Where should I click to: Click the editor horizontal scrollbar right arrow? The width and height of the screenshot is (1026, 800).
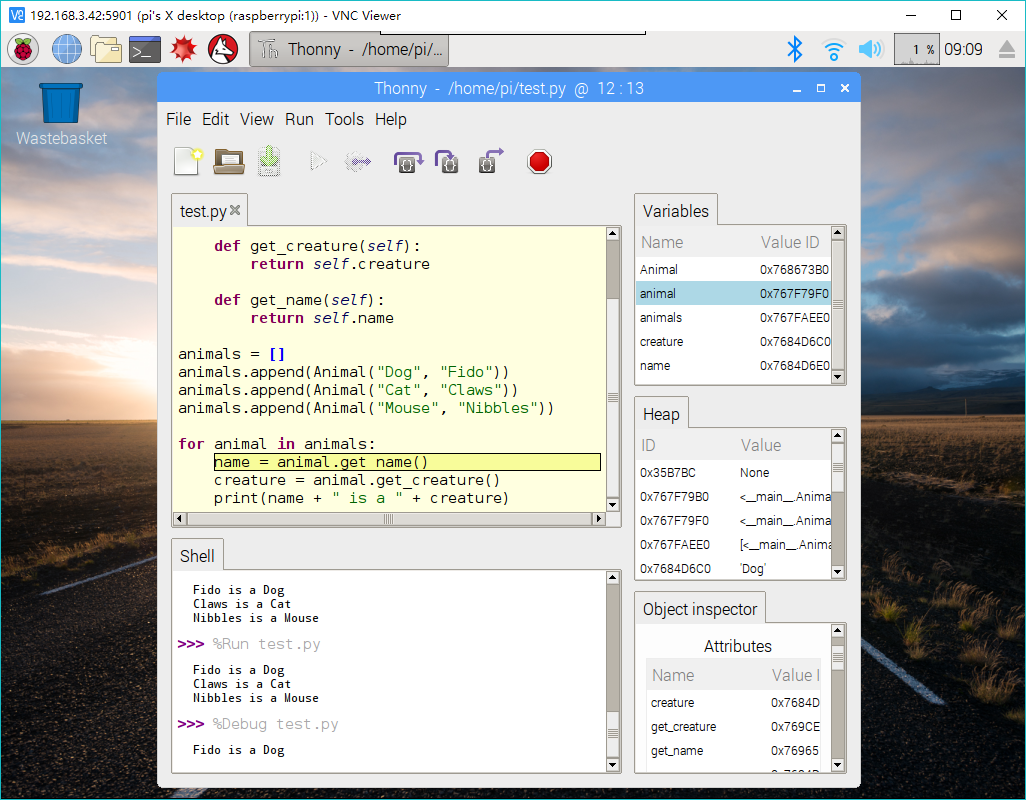(x=599, y=519)
